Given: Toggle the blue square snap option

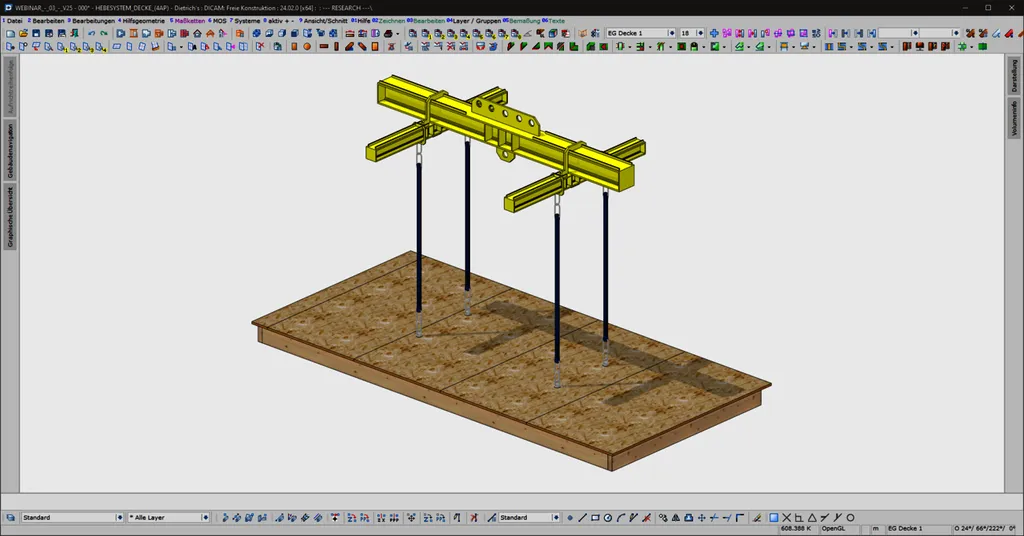Looking at the screenshot, I should coord(773,518).
